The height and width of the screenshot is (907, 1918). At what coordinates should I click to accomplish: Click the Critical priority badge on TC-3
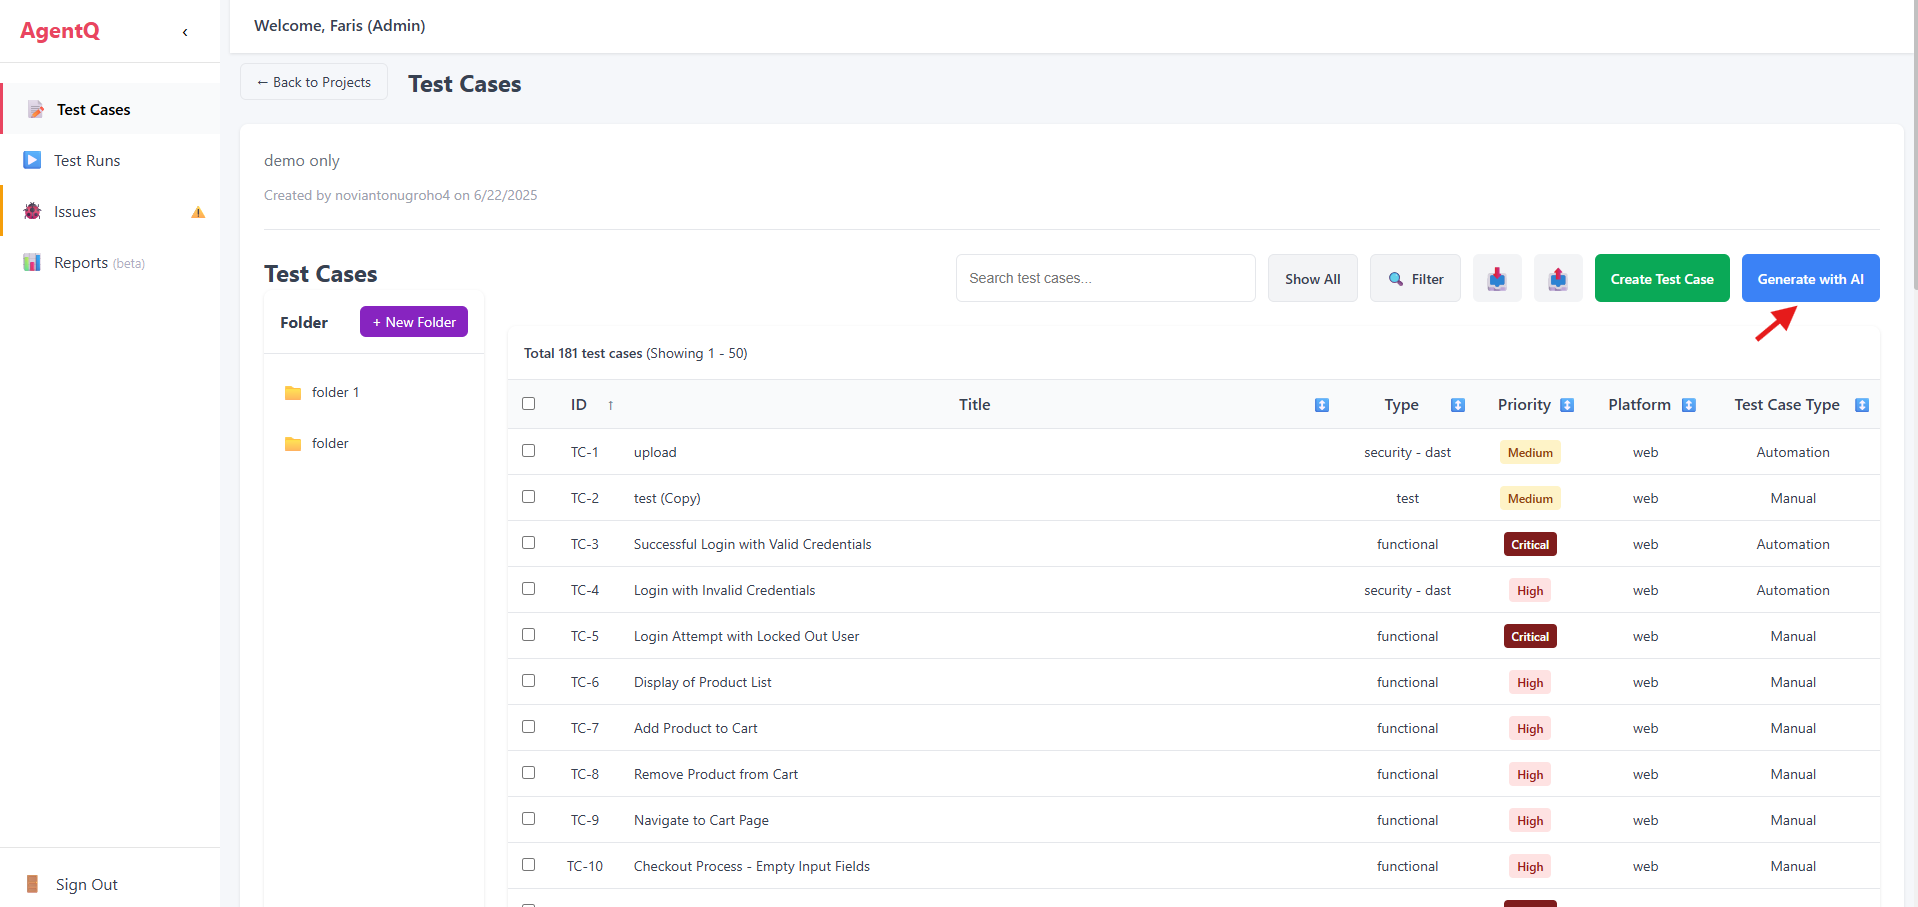coord(1529,543)
